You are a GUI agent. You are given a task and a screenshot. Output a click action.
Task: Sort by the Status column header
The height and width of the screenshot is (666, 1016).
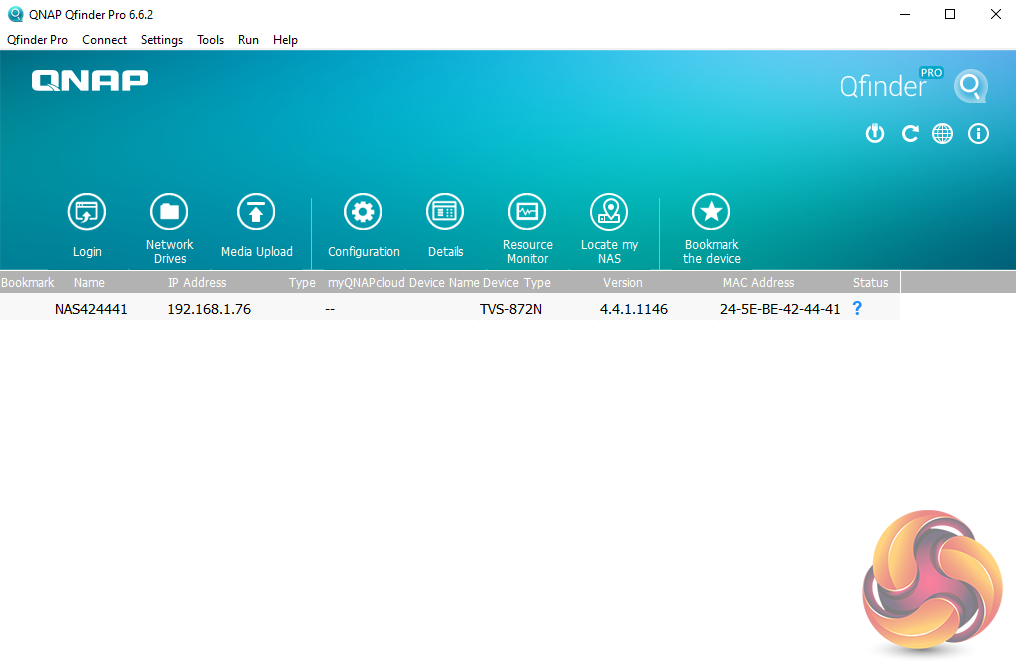click(870, 282)
